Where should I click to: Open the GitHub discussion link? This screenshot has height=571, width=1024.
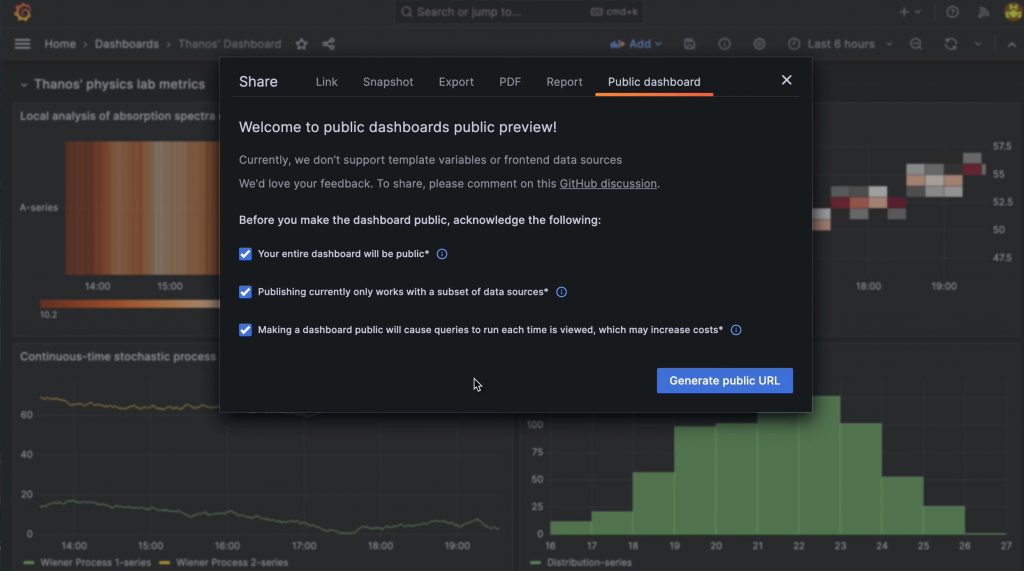(608, 184)
